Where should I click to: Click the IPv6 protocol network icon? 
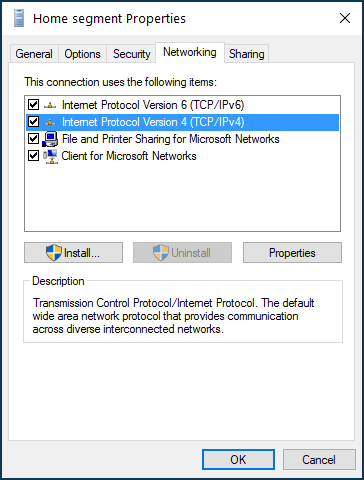(x=50, y=105)
